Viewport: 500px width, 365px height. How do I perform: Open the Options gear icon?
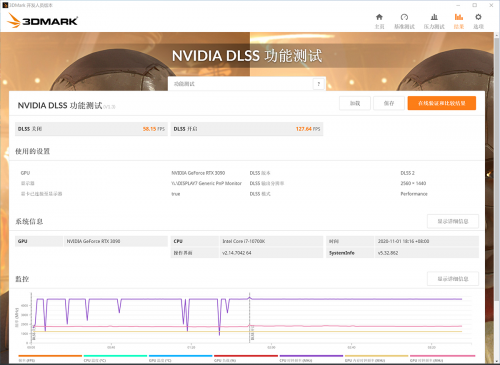478,17
